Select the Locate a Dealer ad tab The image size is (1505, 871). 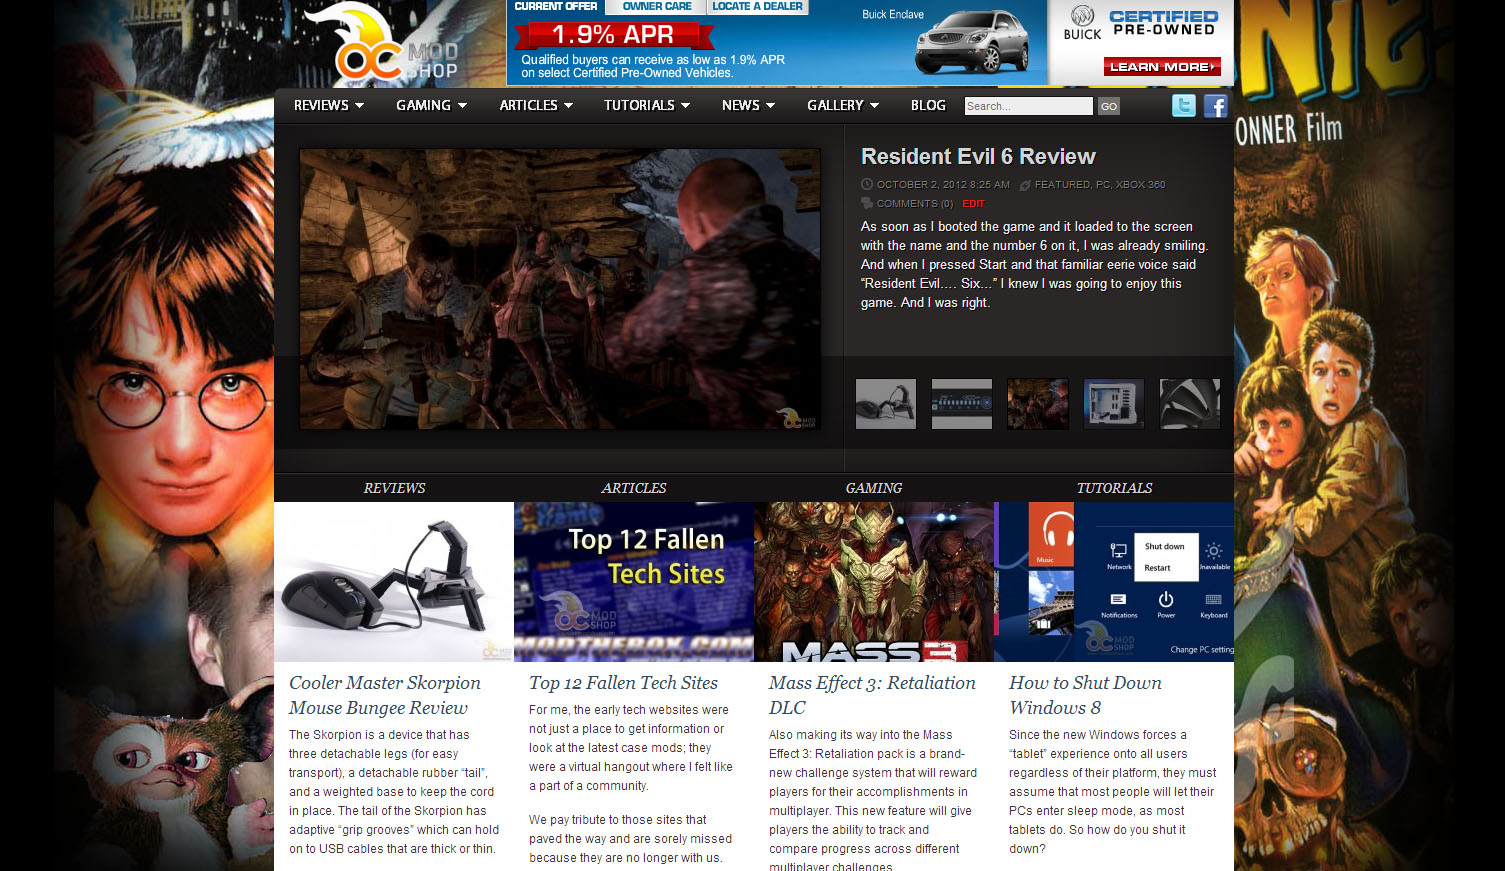[758, 7]
